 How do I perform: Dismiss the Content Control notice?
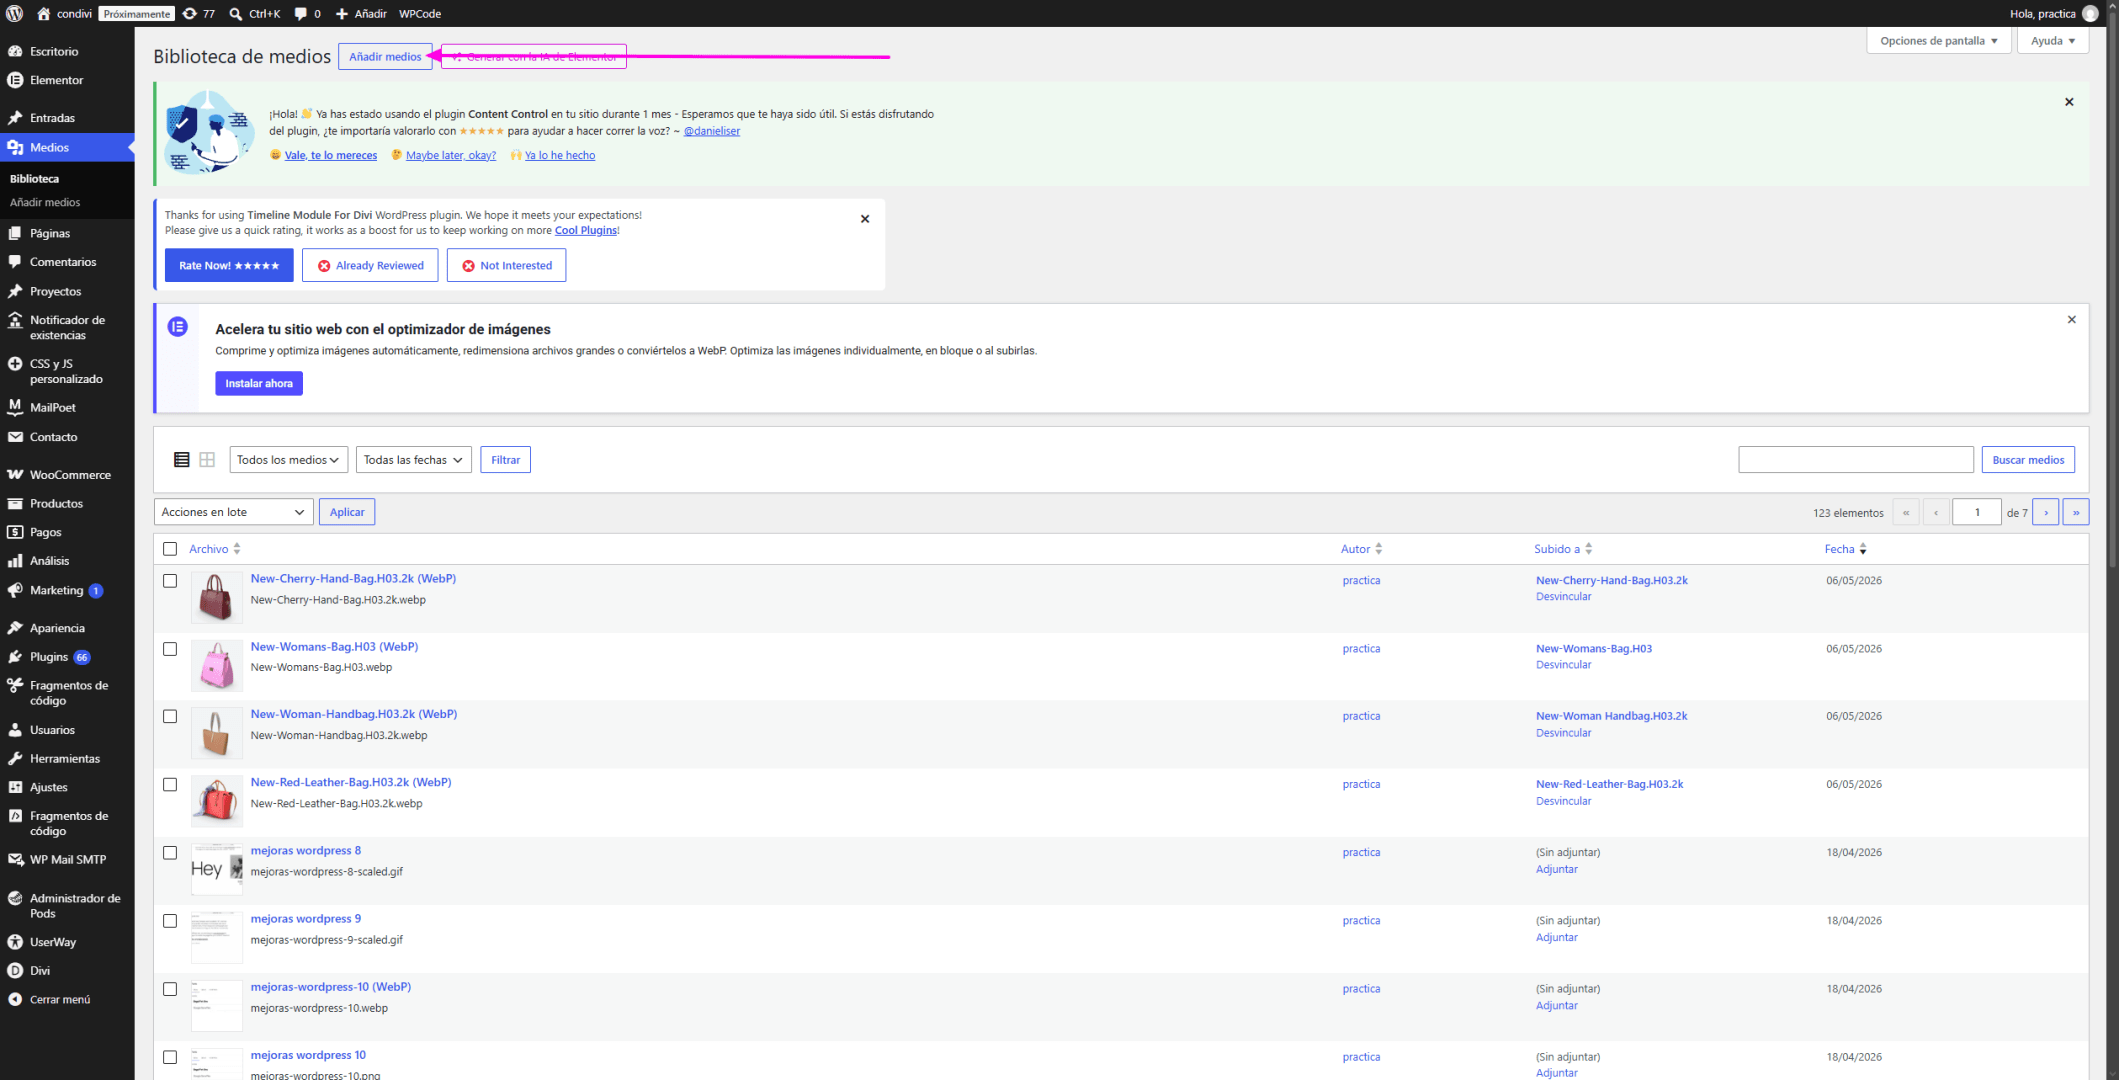pyautogui.click(x=2069, y=102)
